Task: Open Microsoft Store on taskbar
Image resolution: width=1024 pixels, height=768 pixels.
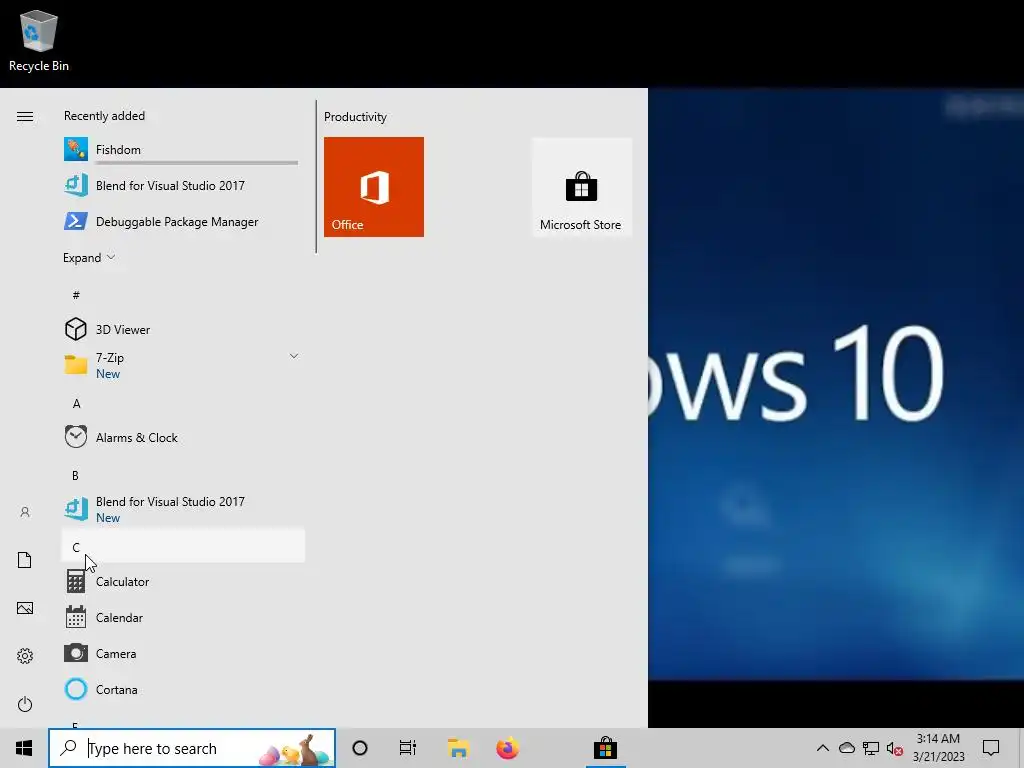Action: [x=605, y=748]
